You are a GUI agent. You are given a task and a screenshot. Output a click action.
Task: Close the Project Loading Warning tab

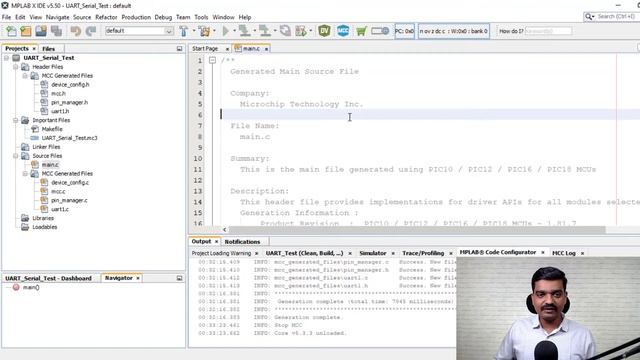tap(256, 253)
